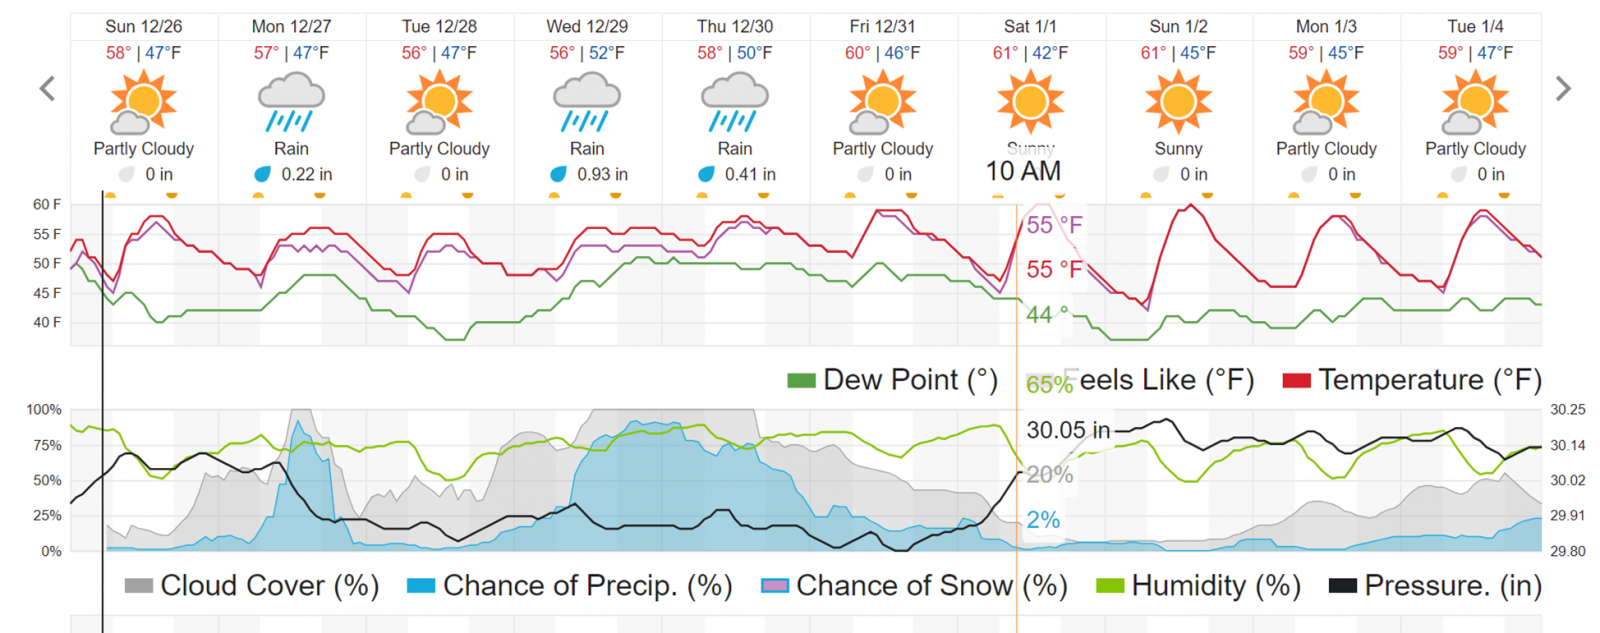The image size is (1600, 633).
Task: Click the Sunday 1/2 sun icon
Action: point(1178,101)
